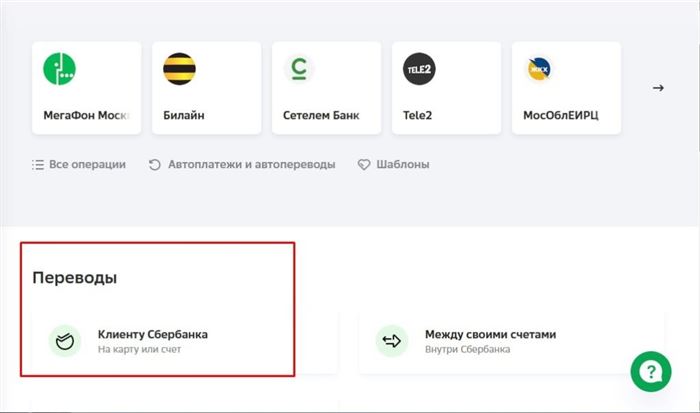Click the MegaFon green logo icon
This screenshot has height=413, width=700.
tap(59, 69)
